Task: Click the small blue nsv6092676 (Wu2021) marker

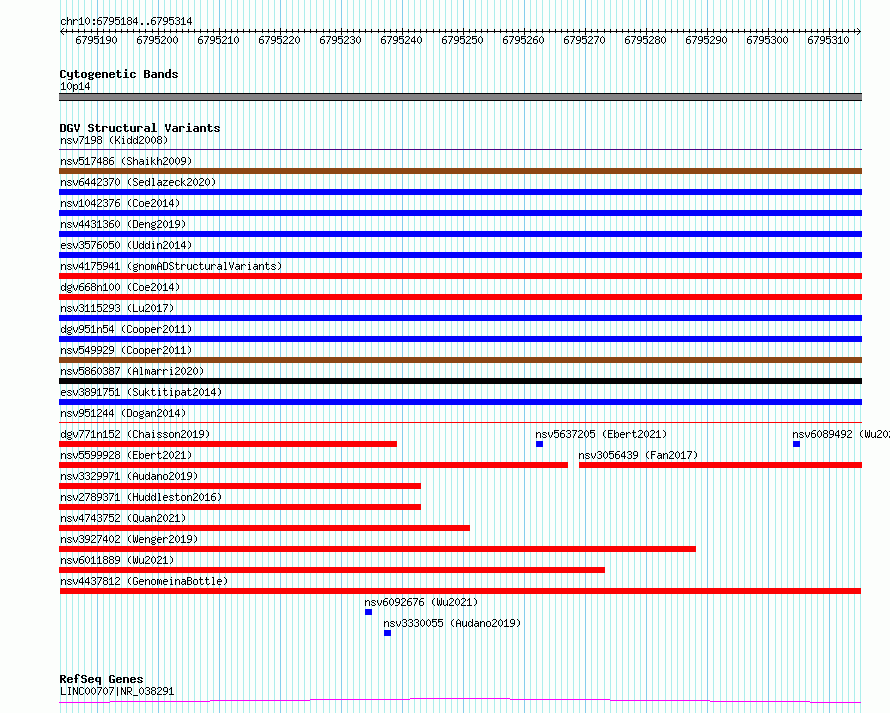Action: tap(368, 612)
